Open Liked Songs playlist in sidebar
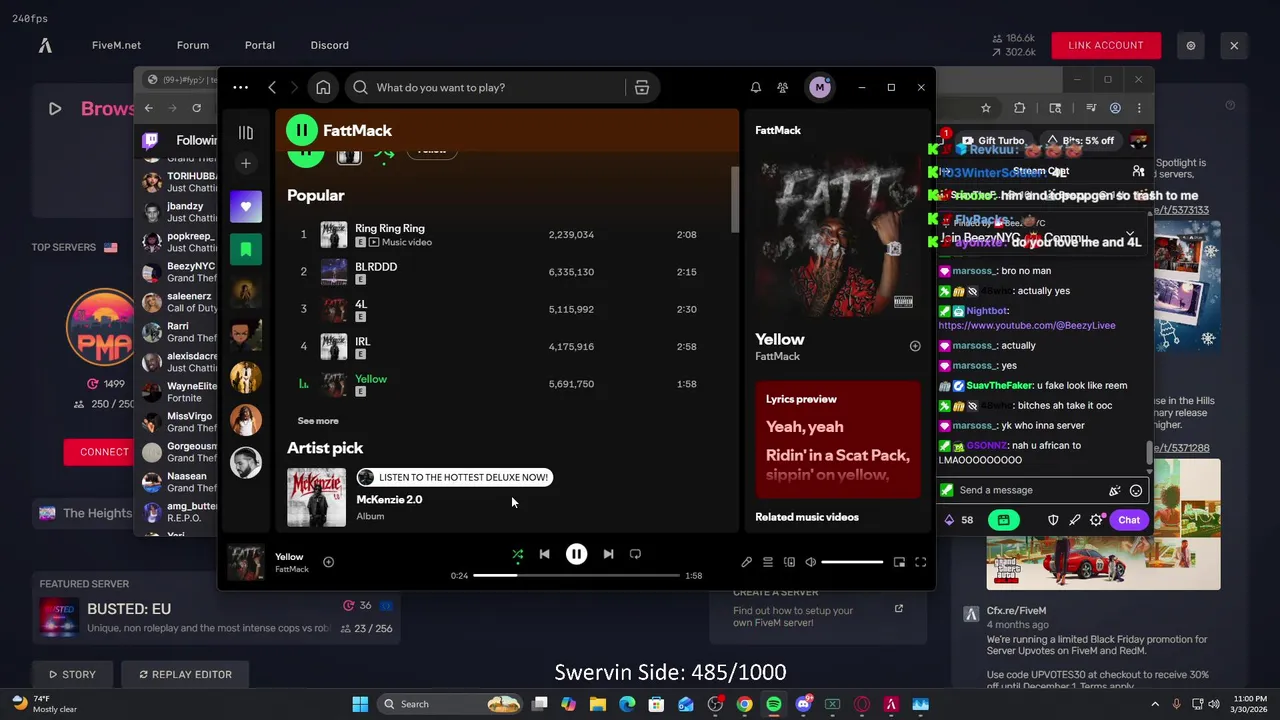 pos(246,207)
